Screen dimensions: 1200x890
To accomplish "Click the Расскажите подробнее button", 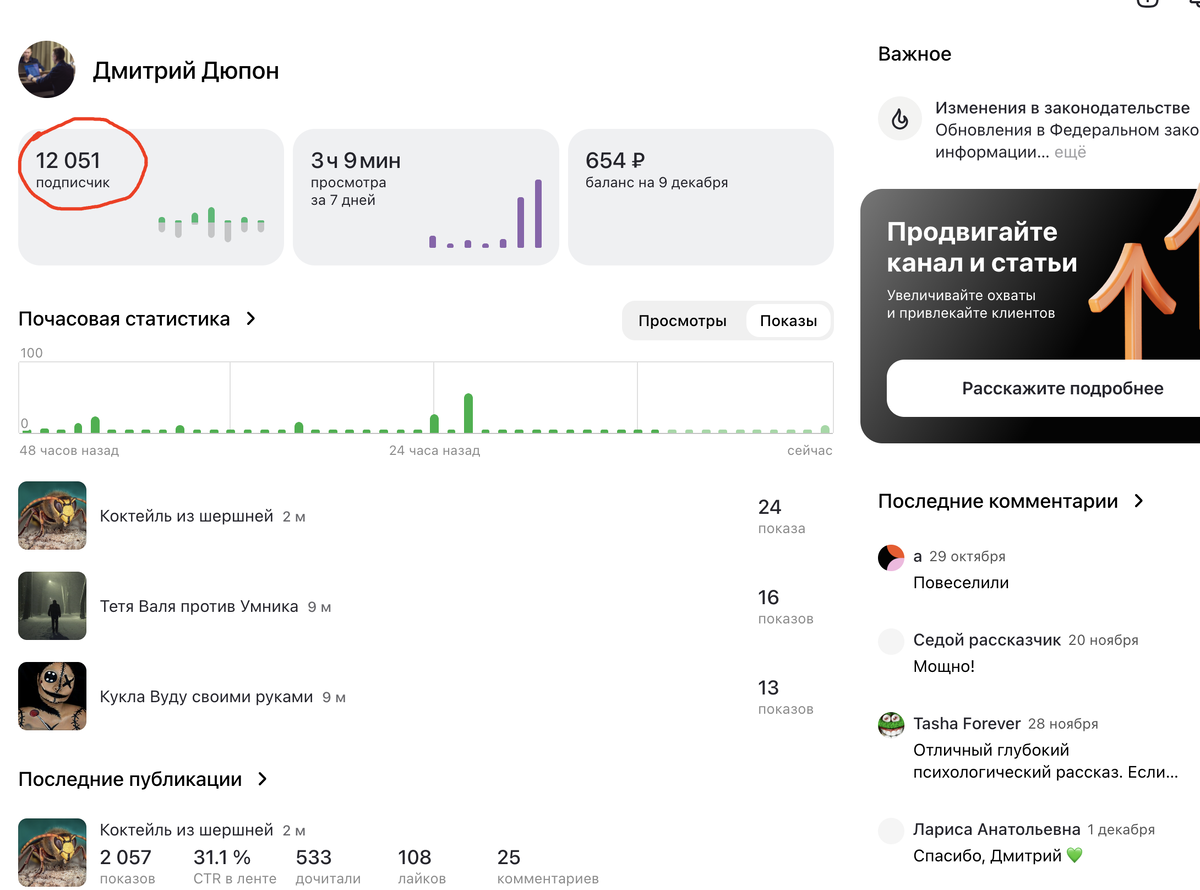I will tap(1044, 388).
